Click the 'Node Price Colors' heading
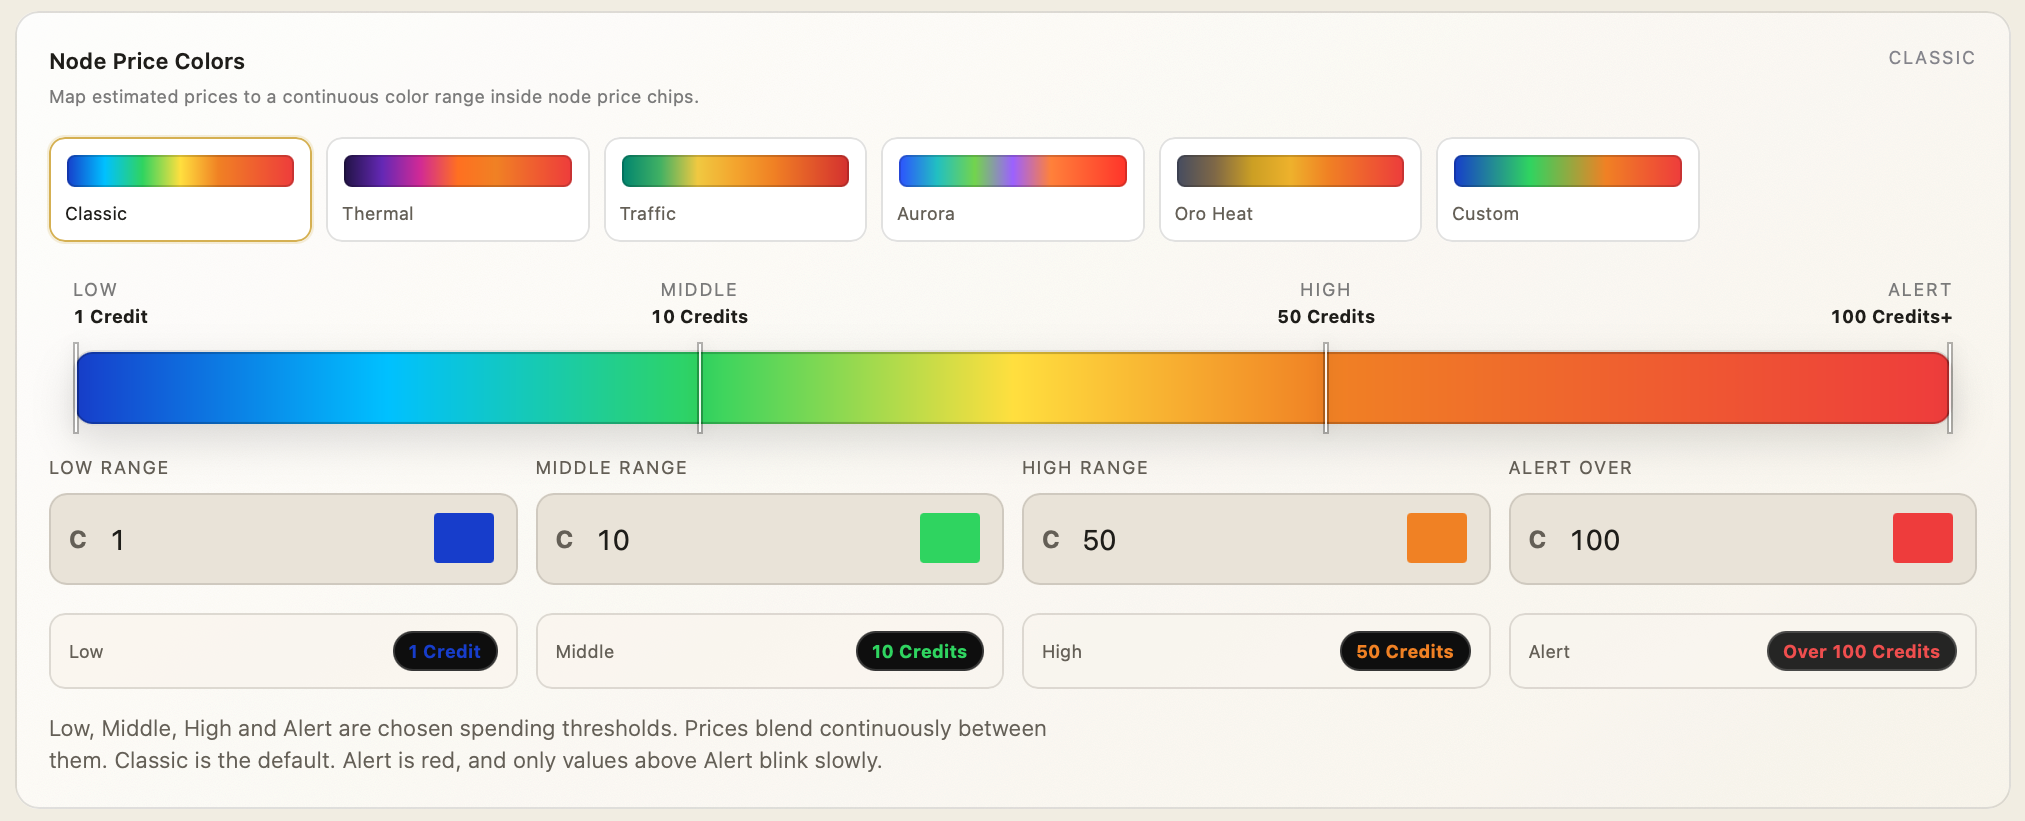The image size is (2025, 821). 147,61
